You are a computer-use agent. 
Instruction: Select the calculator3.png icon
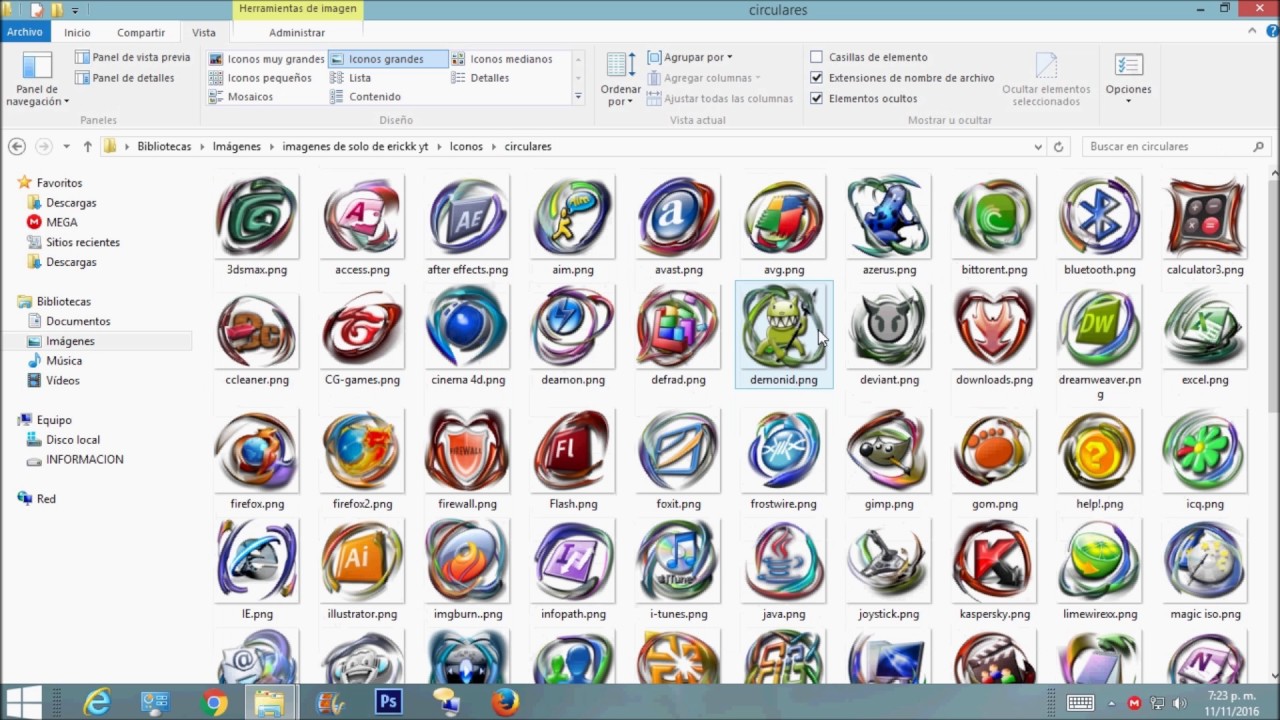pos(1204,217)
